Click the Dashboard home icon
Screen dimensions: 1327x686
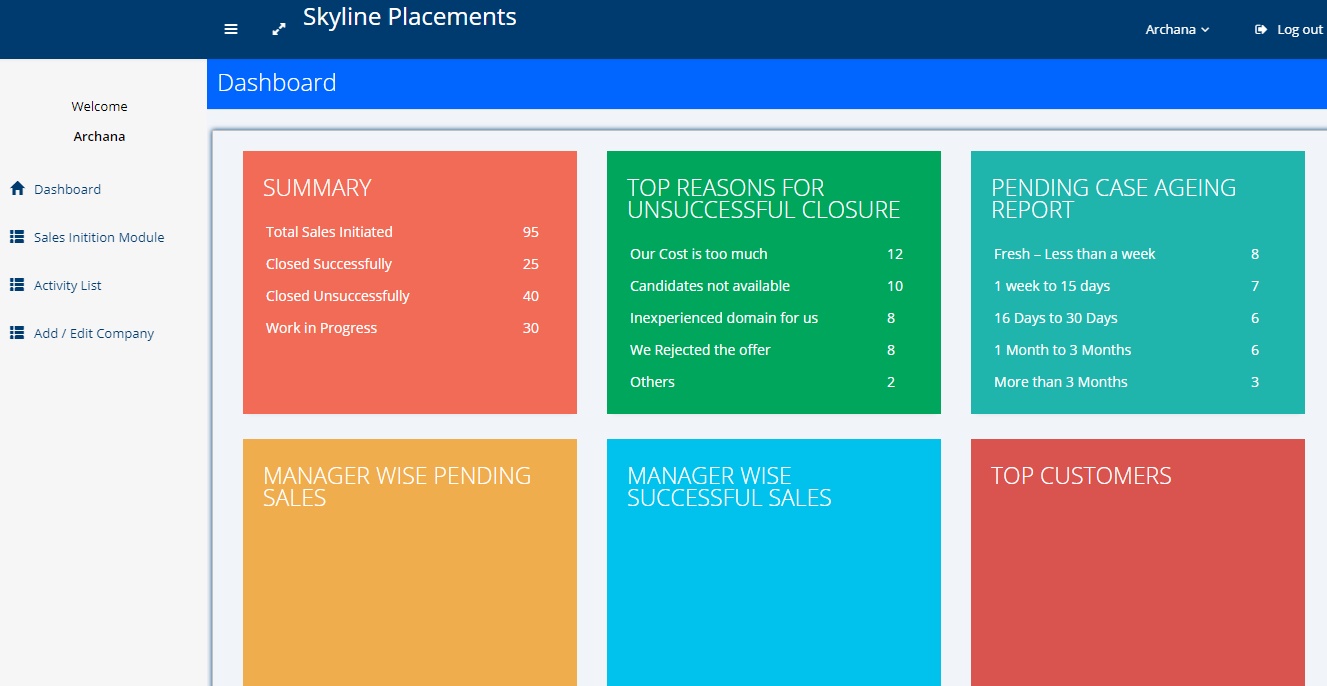(17, 188)
